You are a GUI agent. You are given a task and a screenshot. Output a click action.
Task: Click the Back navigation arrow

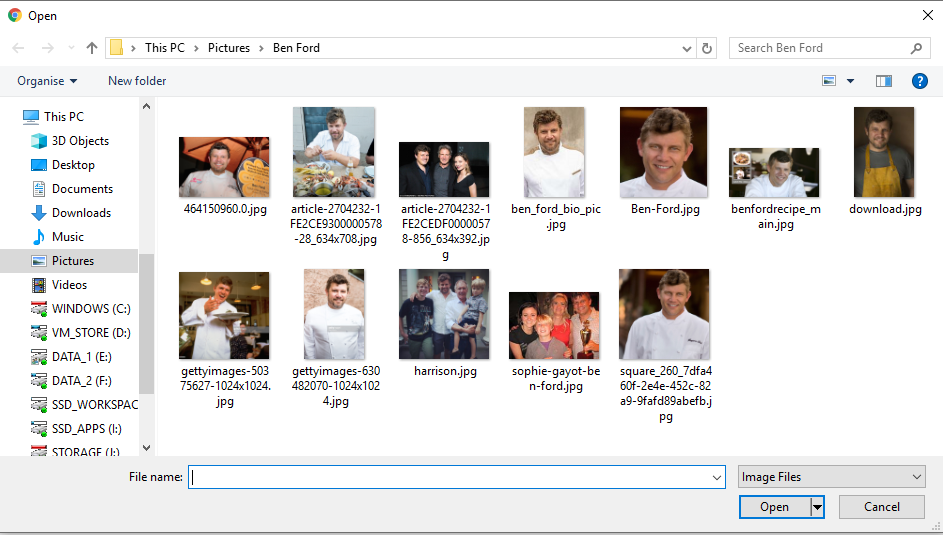pos(19,48)
